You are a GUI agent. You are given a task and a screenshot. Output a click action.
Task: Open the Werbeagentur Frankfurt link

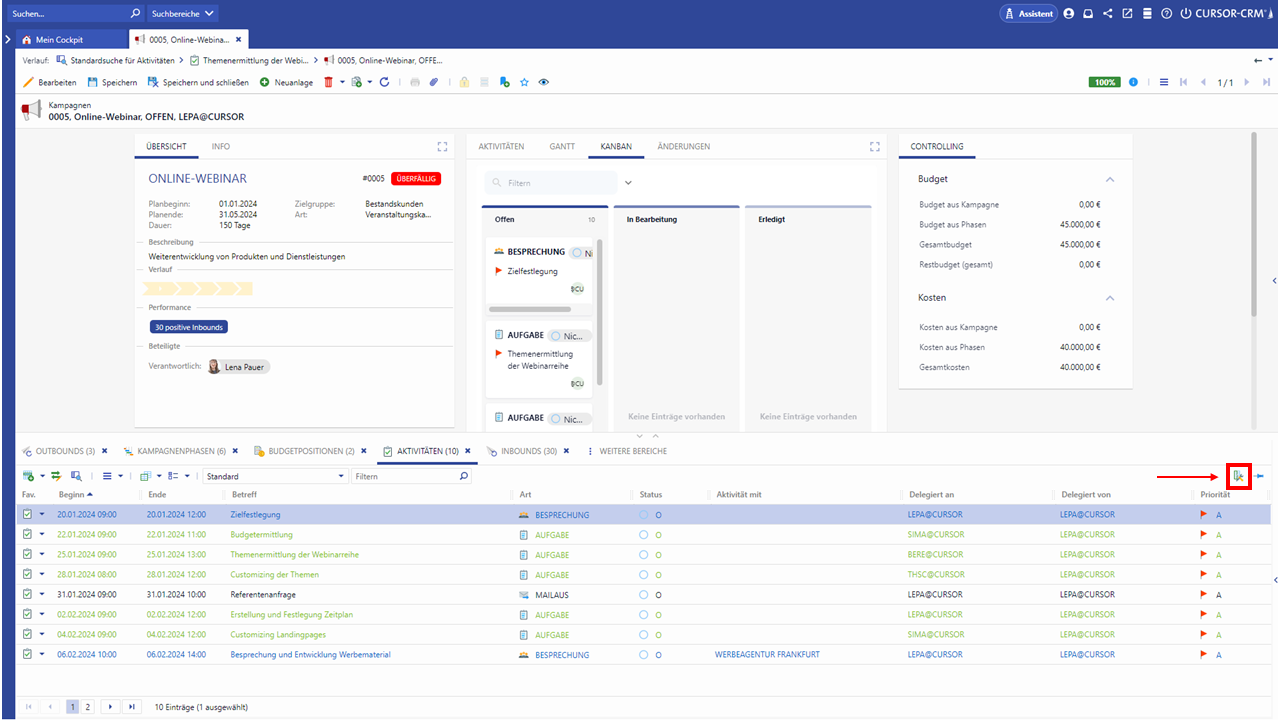click(767, 655)
